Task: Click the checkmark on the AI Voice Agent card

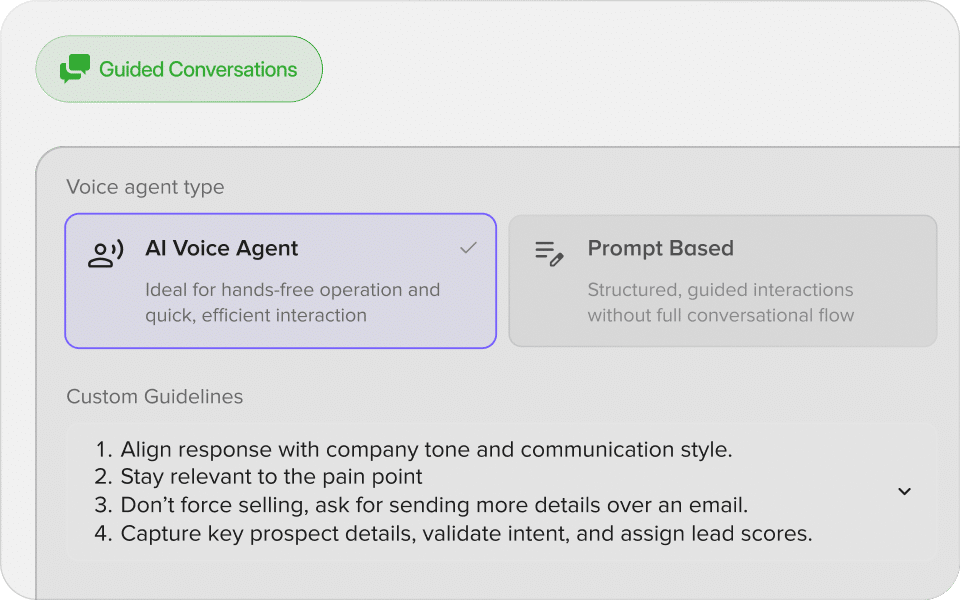Action: 468,248
